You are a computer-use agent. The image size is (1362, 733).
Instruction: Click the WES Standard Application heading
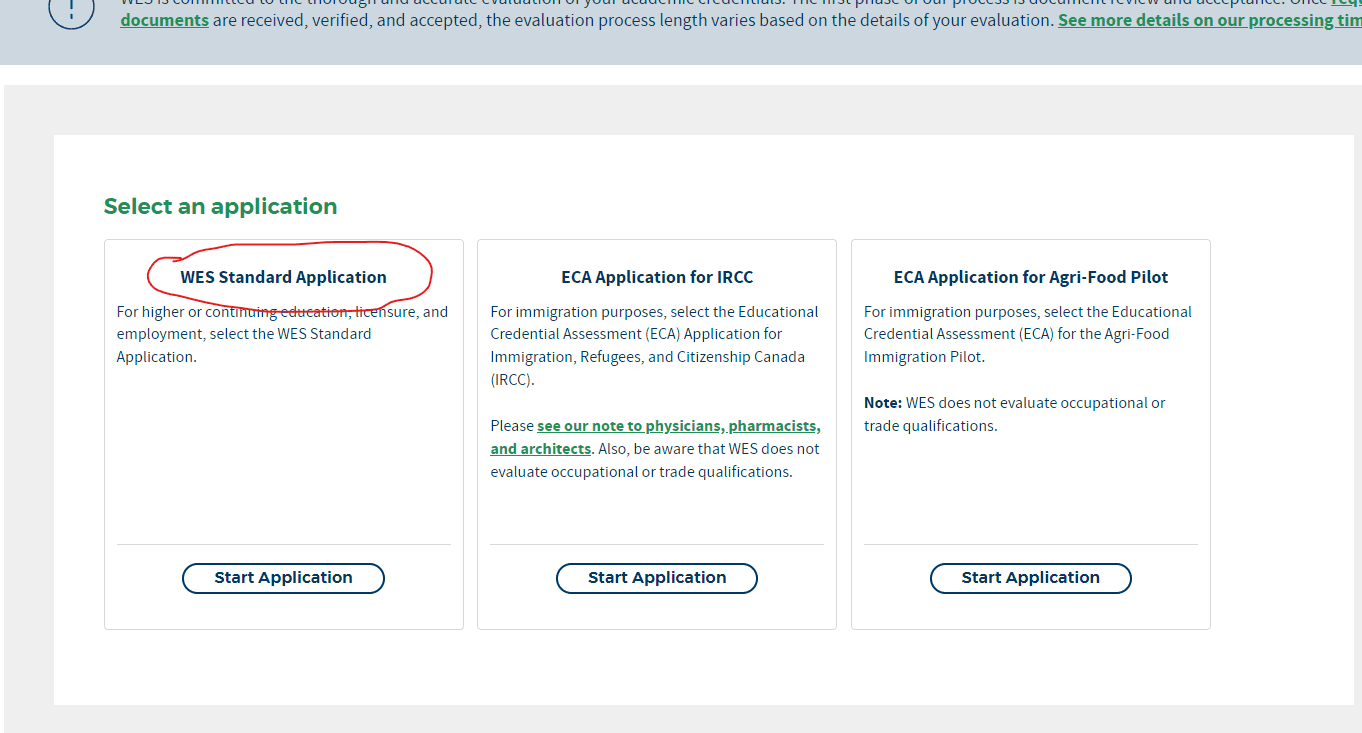click(x=283, y=277)
